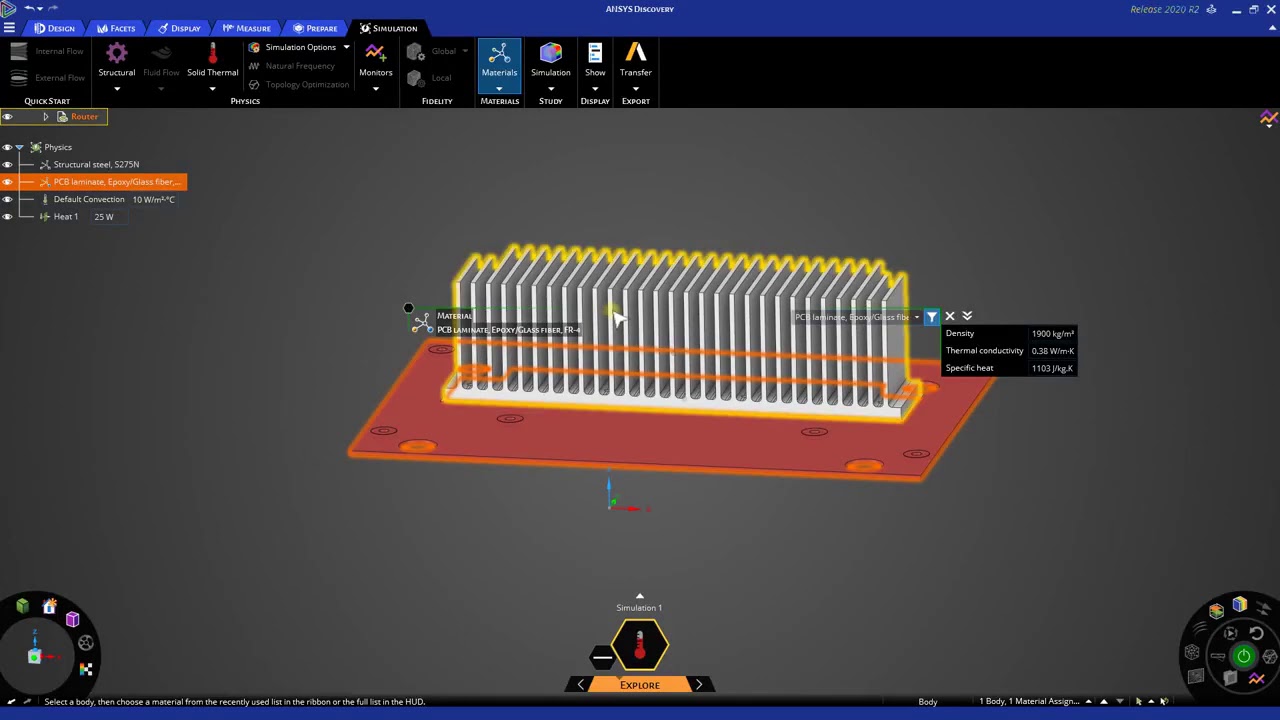Screen dimensions: 1280x720
Task: Switch to the Prepare tab
Action: click(314, 28)
